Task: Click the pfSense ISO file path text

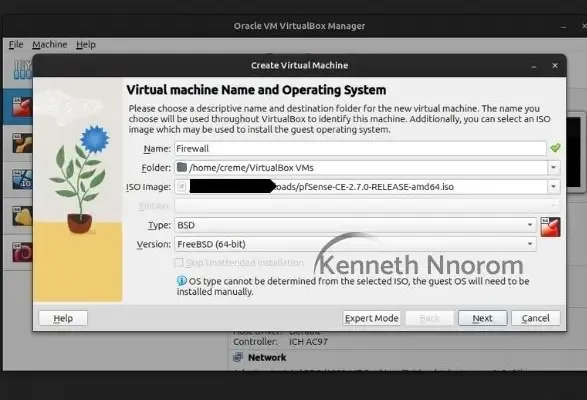Action: click(x=364, y=187)
